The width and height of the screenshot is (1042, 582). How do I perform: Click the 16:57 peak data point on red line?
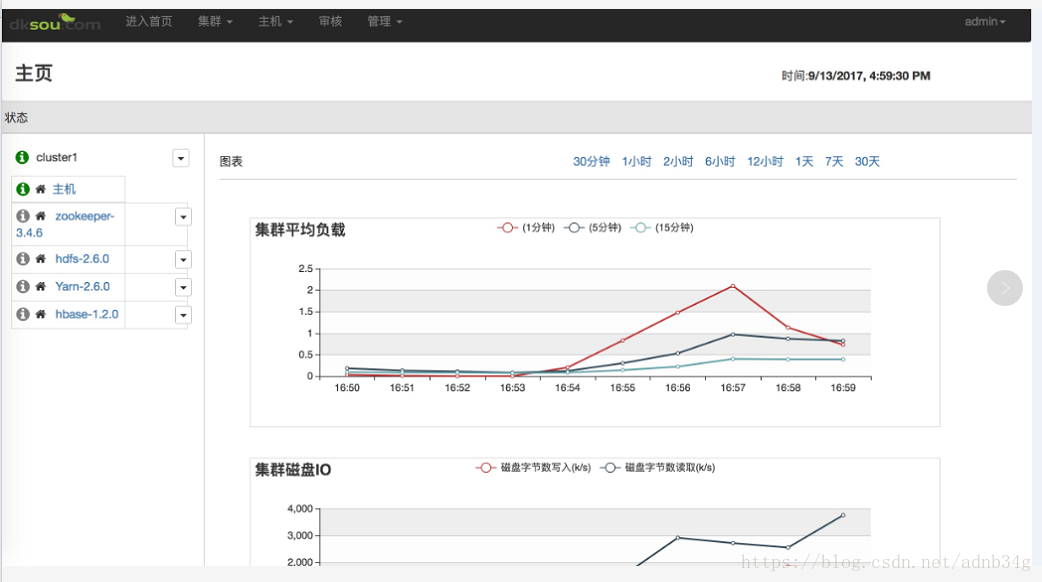733,286
